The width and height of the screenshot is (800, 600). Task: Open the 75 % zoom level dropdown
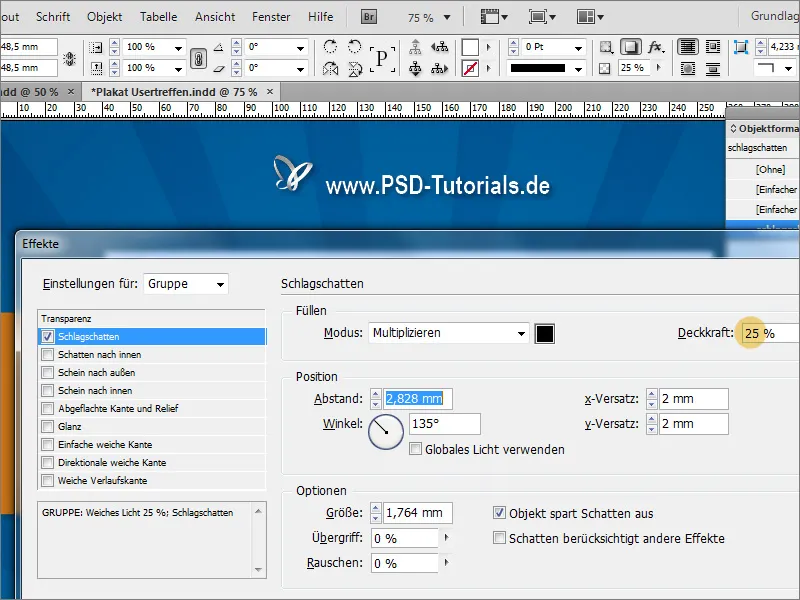coord(447,17)
